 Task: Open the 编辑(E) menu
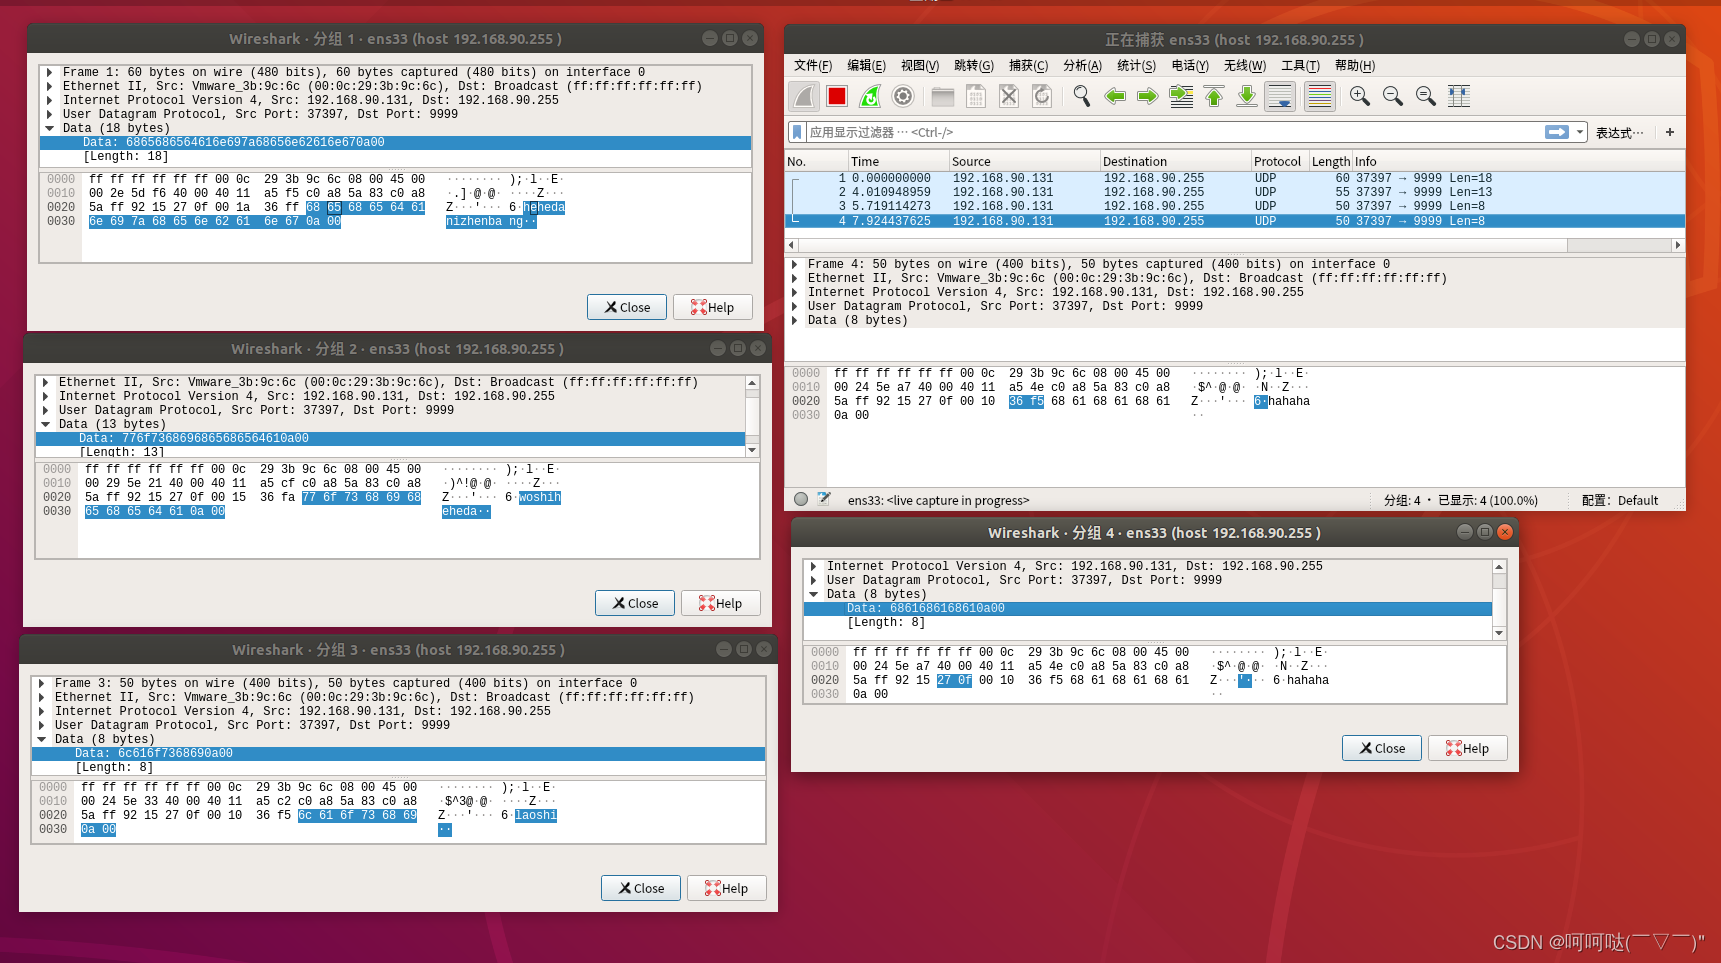866,65
